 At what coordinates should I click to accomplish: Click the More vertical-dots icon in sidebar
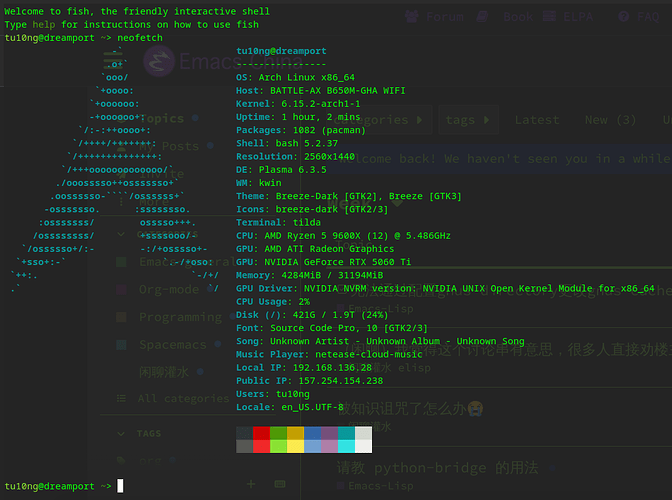coord(121,201)
